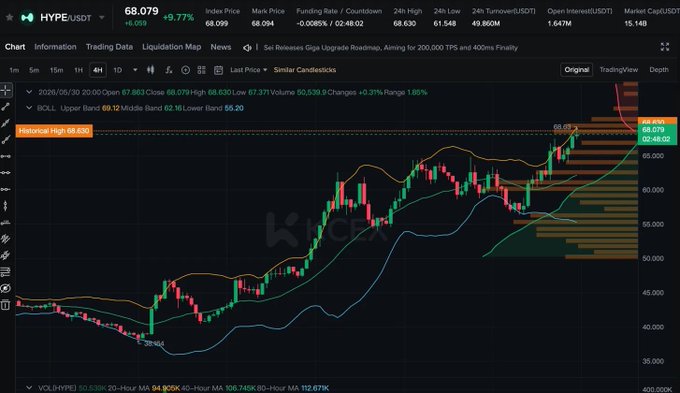Toggle hide all drawings eye icon
The image size is (680, 393).
pyautogui.click(x=5, y=288)
